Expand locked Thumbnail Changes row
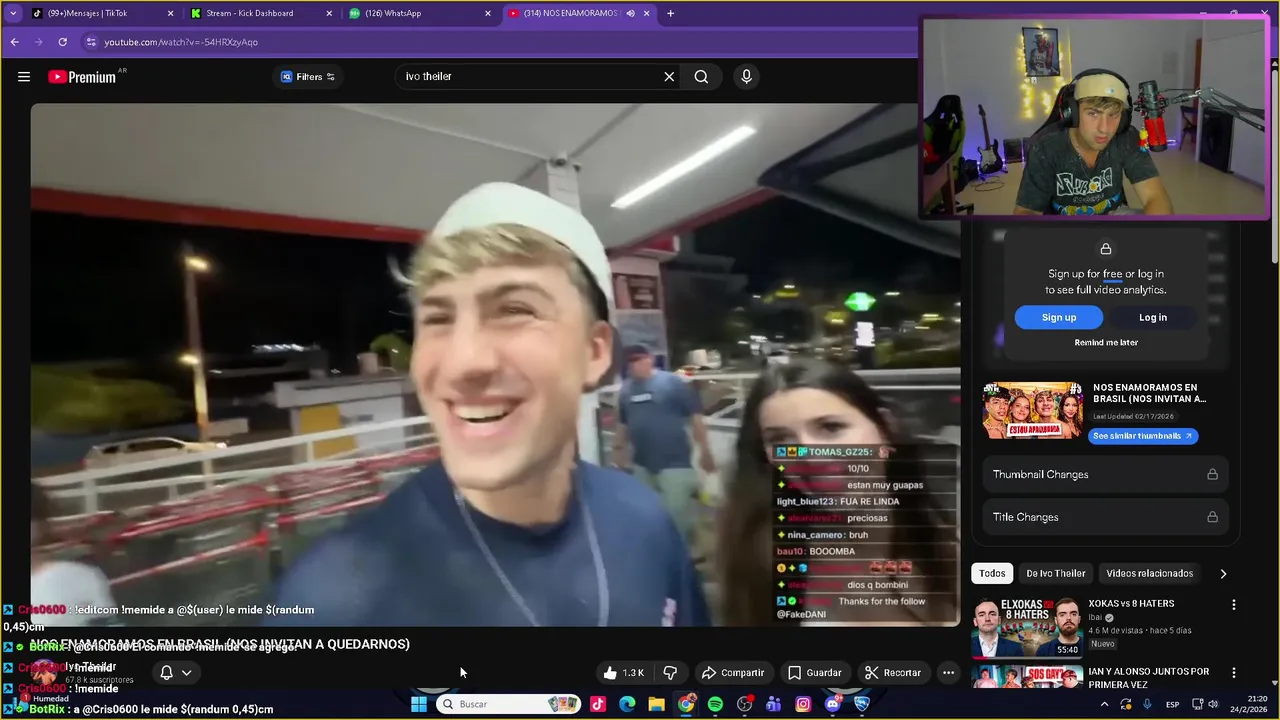1280x720 pixels. tap(1105, 474)
